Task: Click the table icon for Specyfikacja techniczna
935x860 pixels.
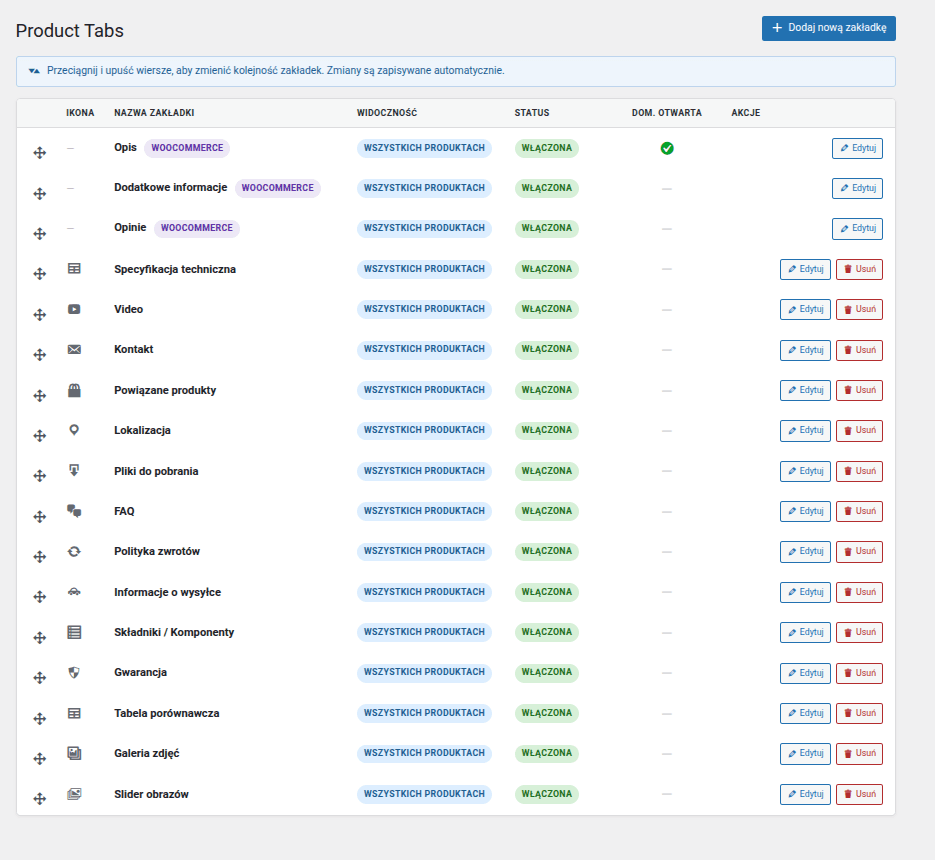Action: coord(74,268)
